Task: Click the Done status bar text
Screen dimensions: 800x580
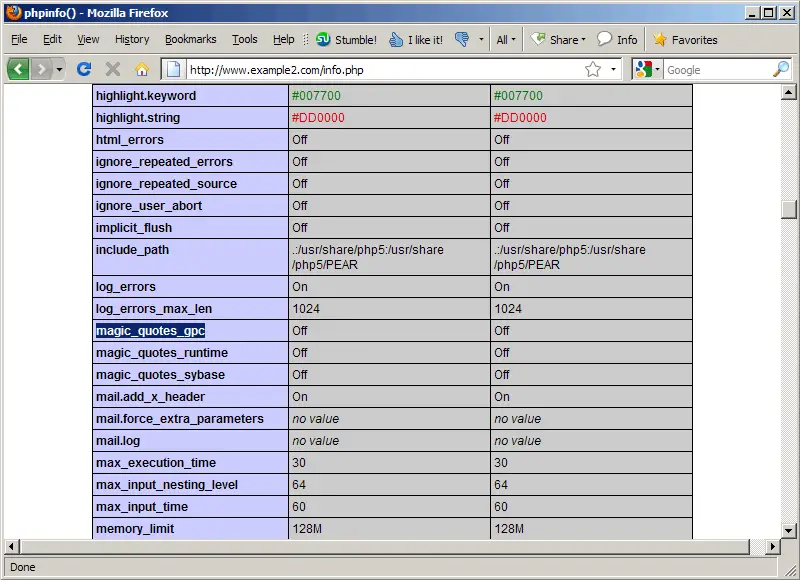Action: (x=22, y=567)
